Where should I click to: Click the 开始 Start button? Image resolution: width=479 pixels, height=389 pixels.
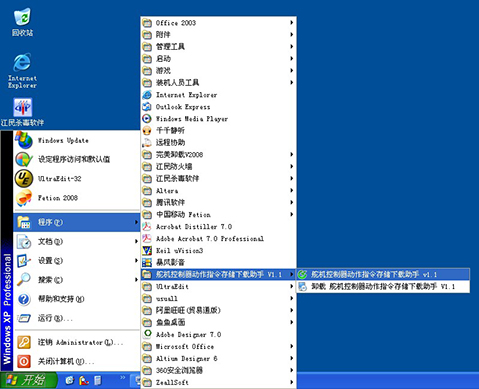[x=28, y=380]
